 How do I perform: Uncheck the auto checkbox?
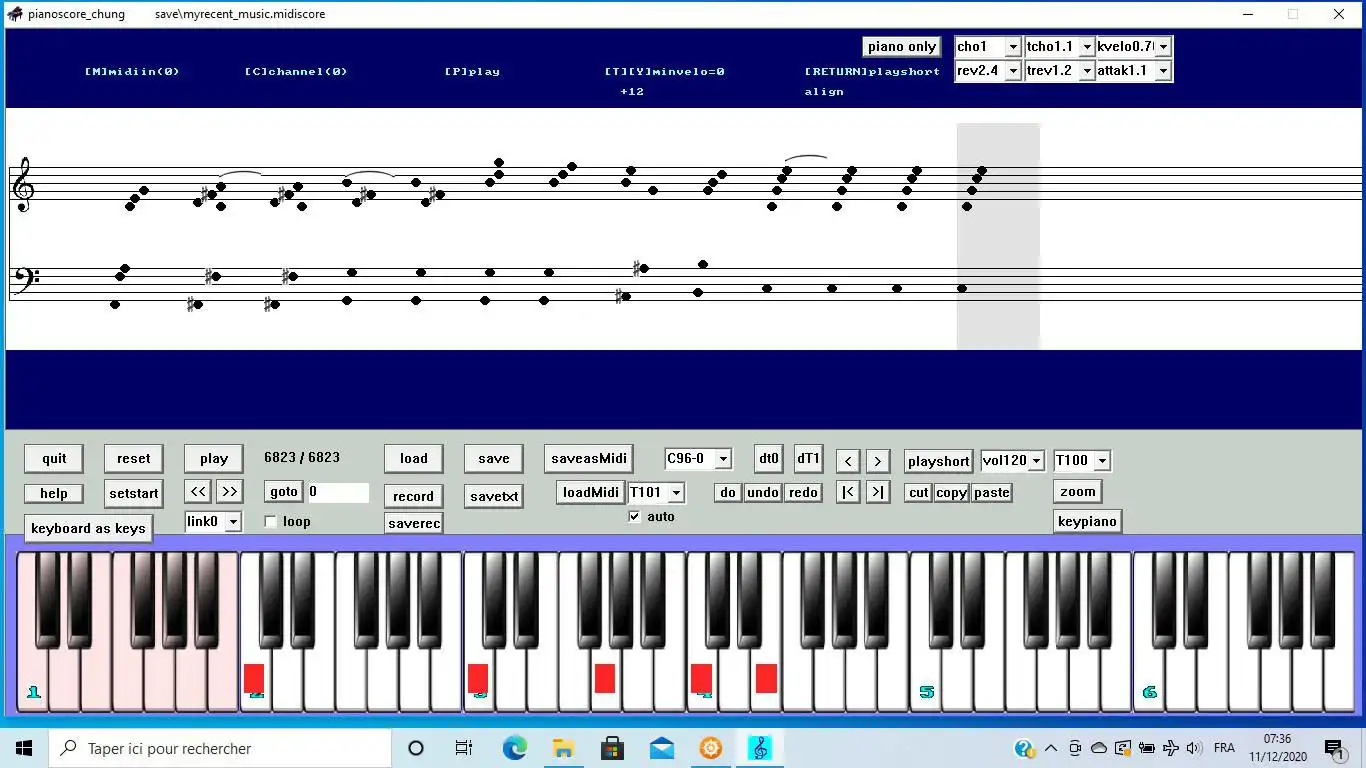(634, 517)
